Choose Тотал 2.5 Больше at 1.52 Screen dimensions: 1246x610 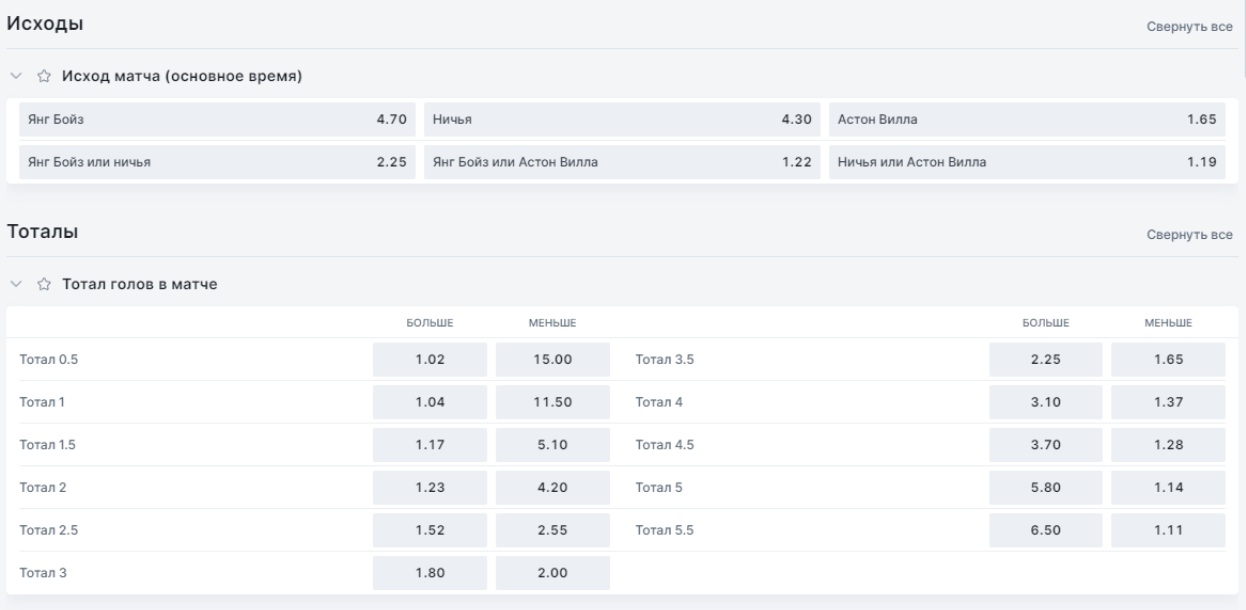tap(430, 531)
